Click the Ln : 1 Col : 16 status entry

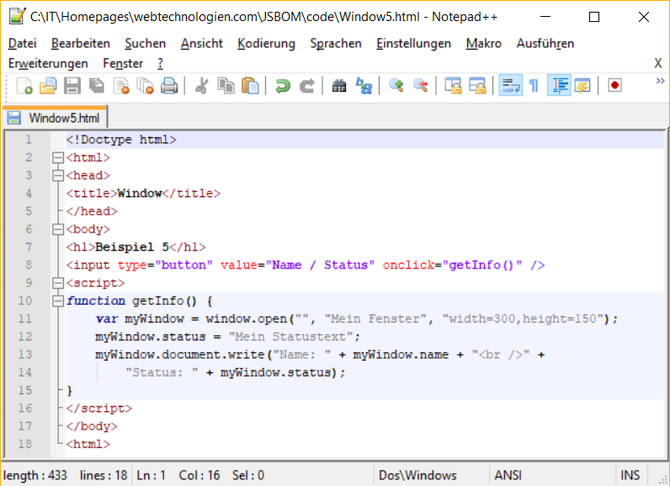178,475
